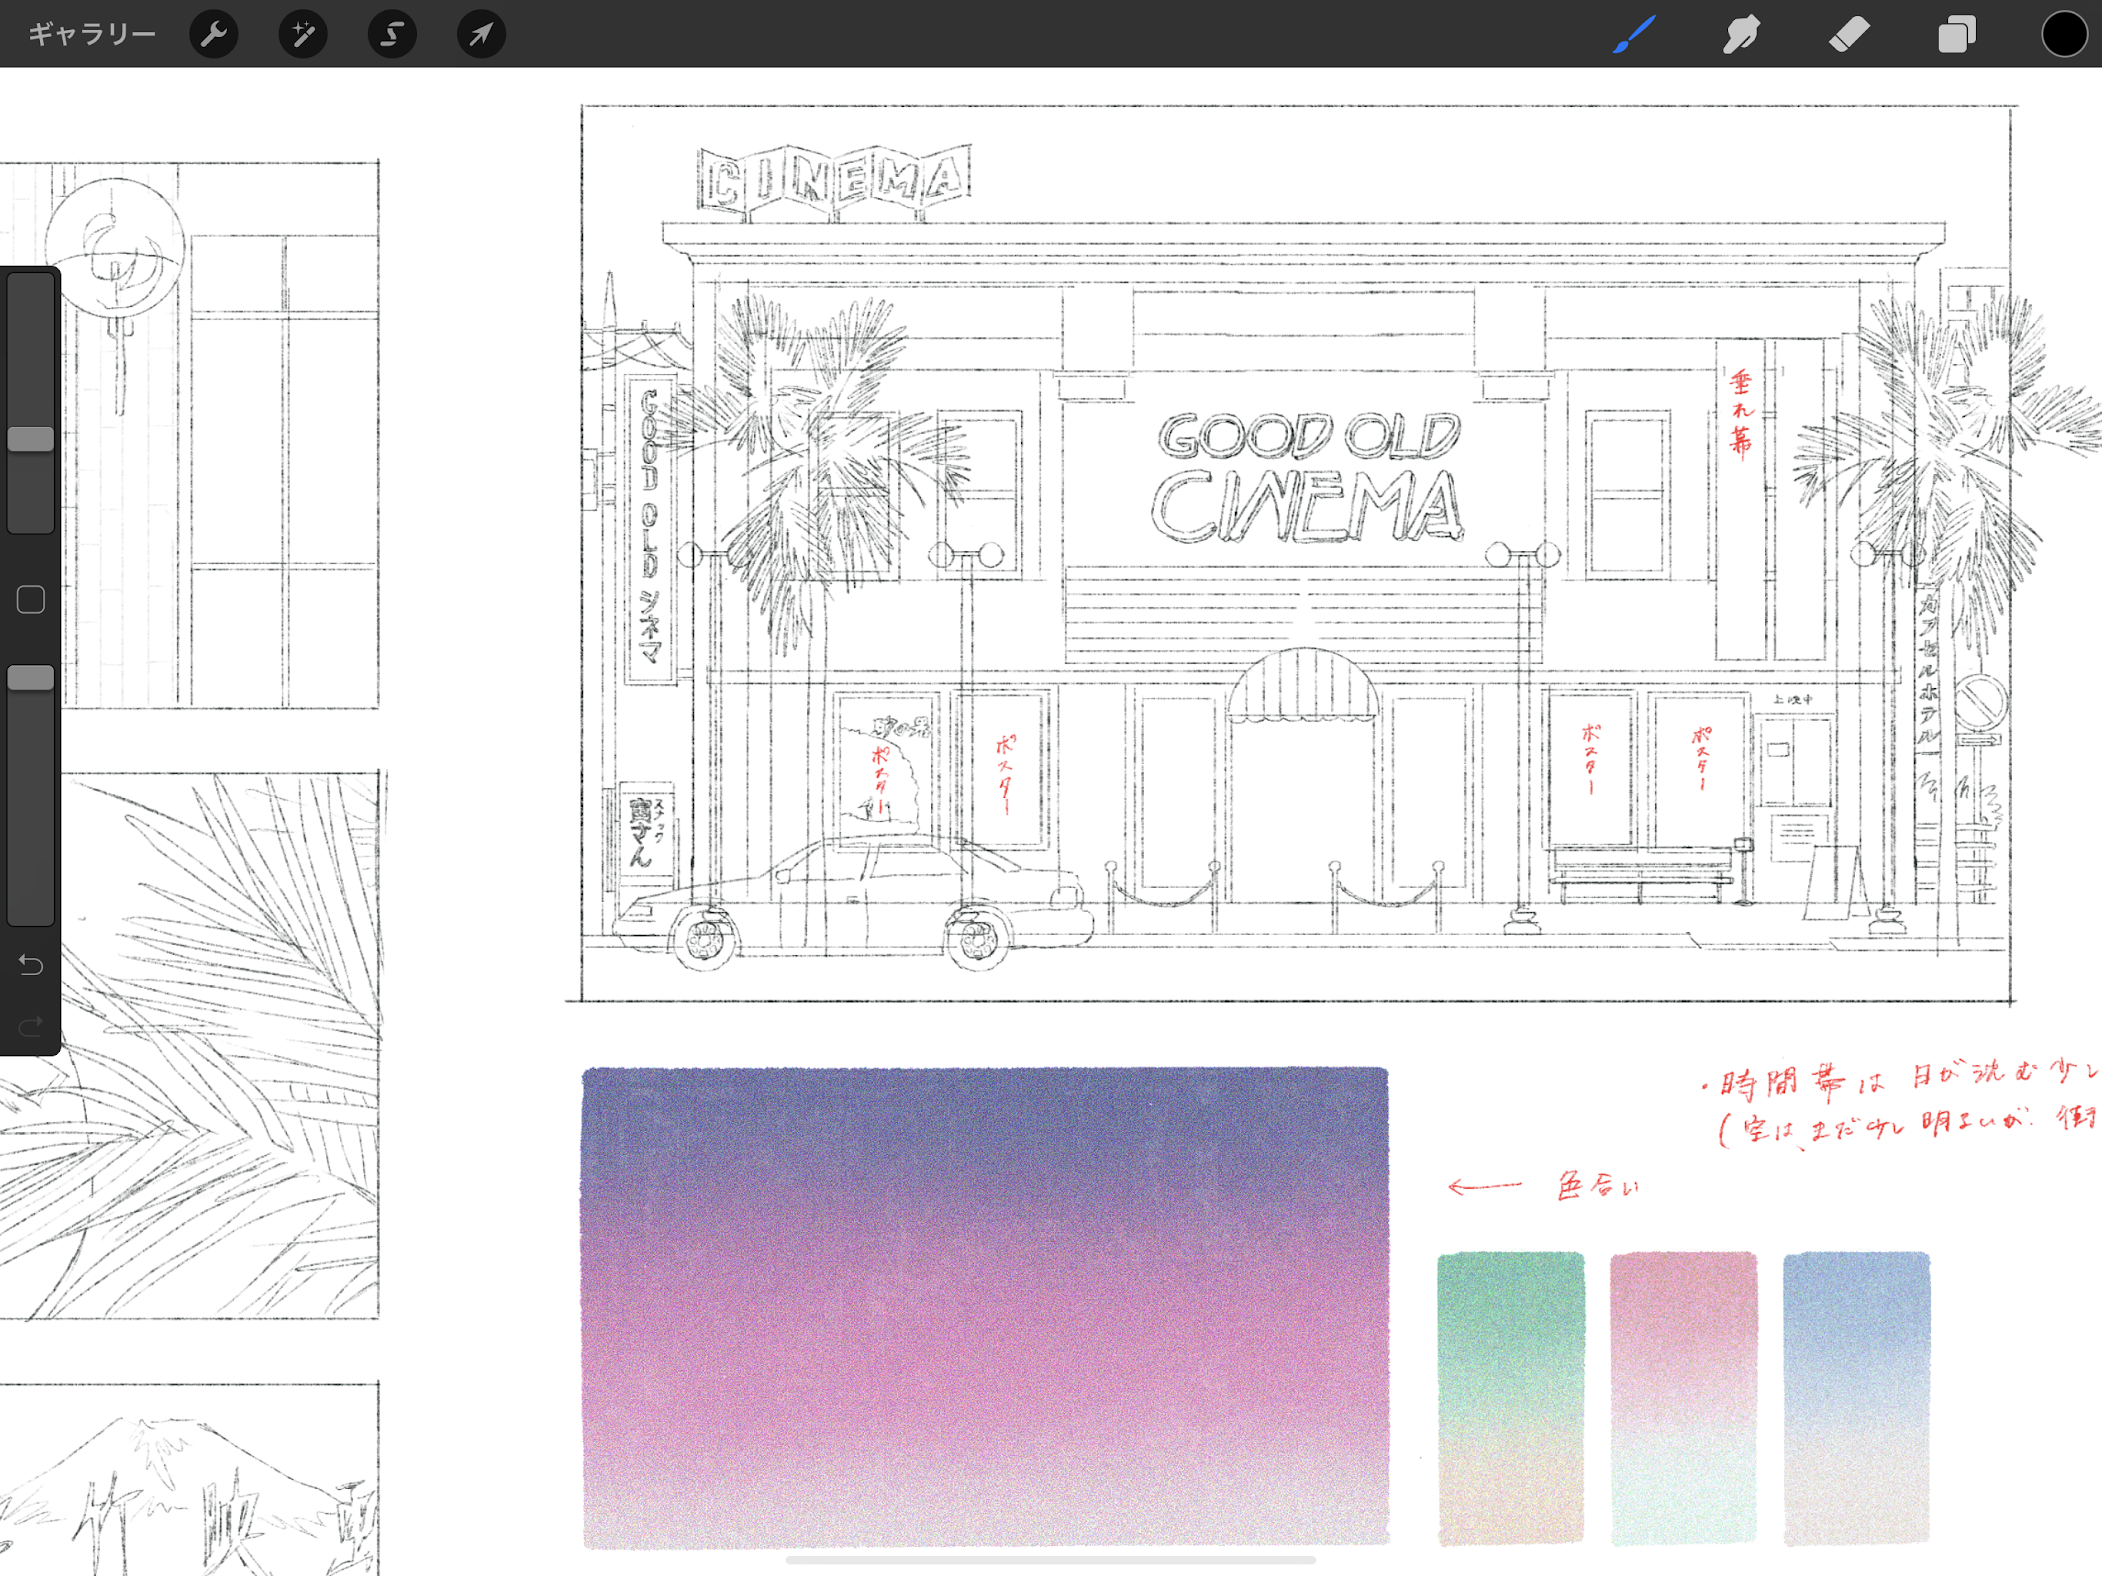Tap the square modify button in sidebar

tap(31, 600)
